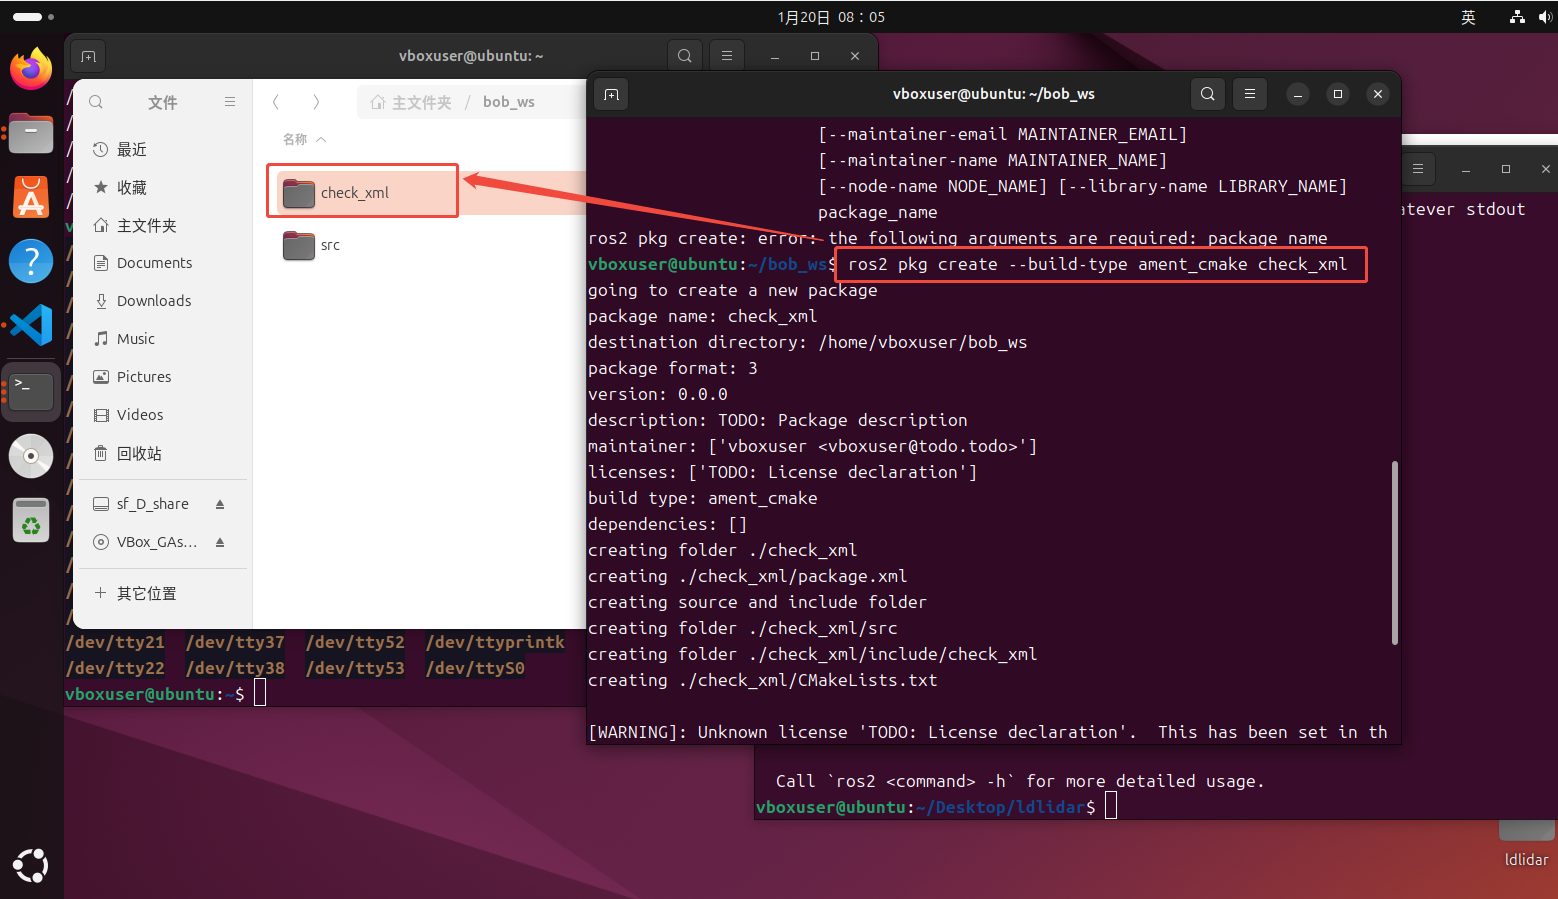The height and width of the screenshot is (899, 1558).
Task: Open 其它位置 in the sidebar
Action: 146,593
